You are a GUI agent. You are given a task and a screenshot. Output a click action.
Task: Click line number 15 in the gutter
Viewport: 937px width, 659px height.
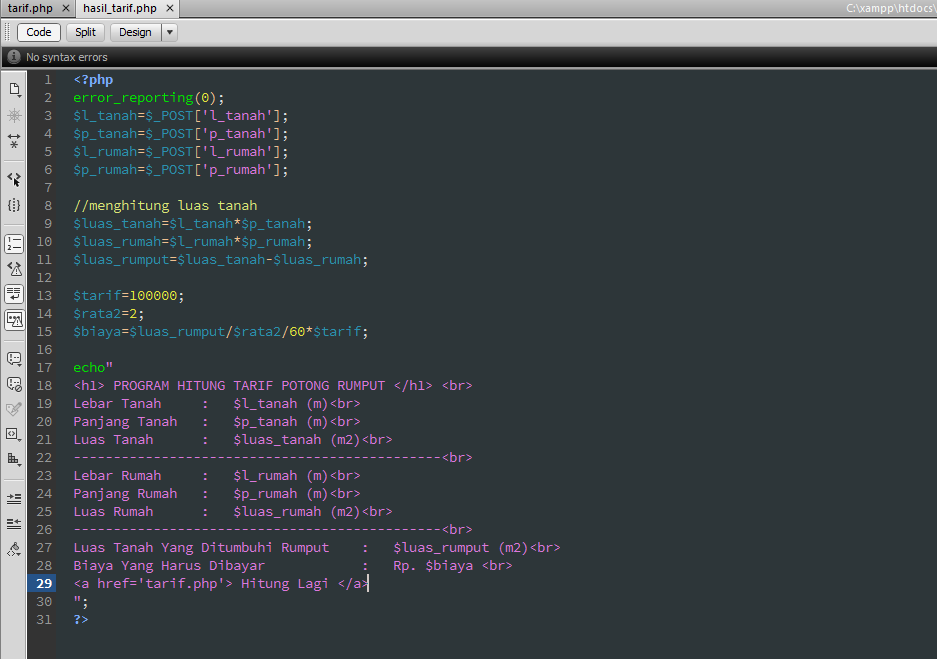coord(44,331)
